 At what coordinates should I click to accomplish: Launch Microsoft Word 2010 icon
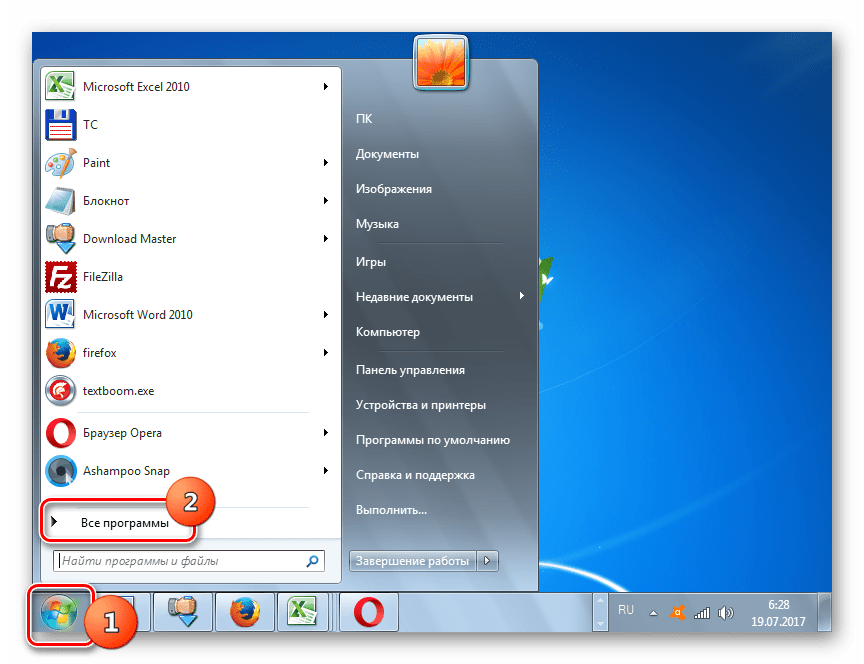pyautogui.click(x=60, y=315)
